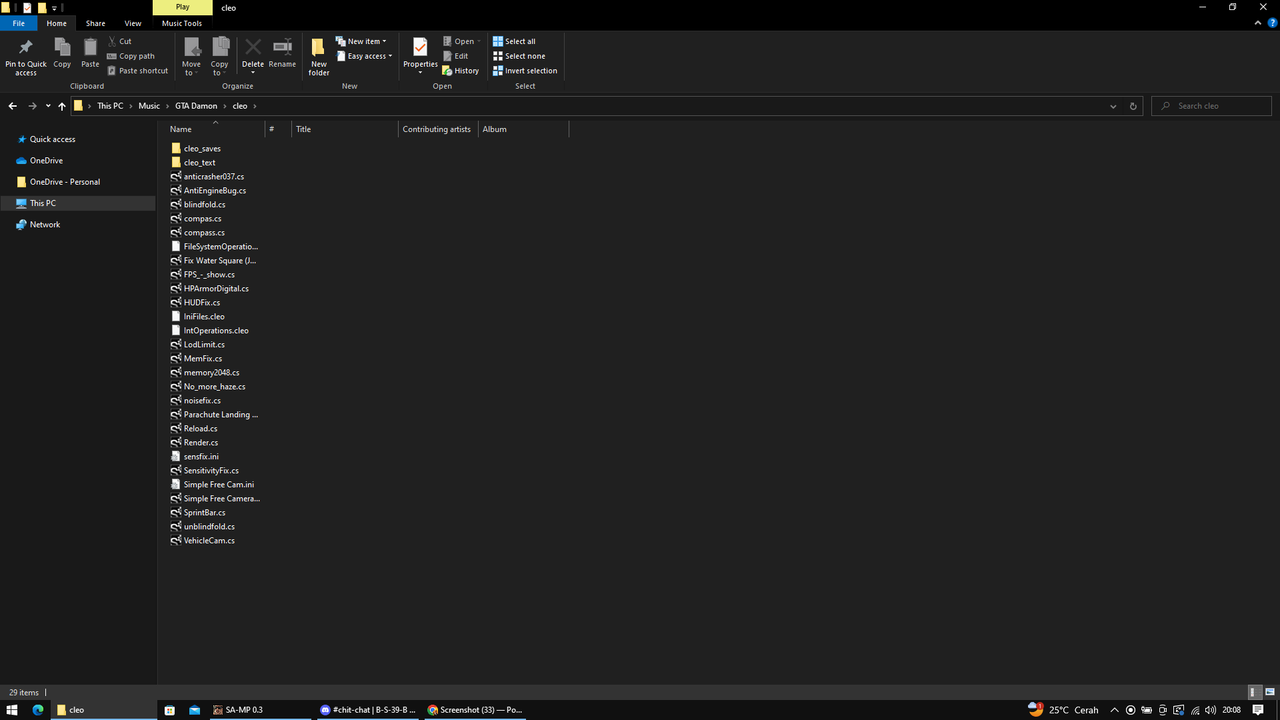Viewport: 1280px width, 720px height.
Task: Open Windows Start menu
Action: 13,710
